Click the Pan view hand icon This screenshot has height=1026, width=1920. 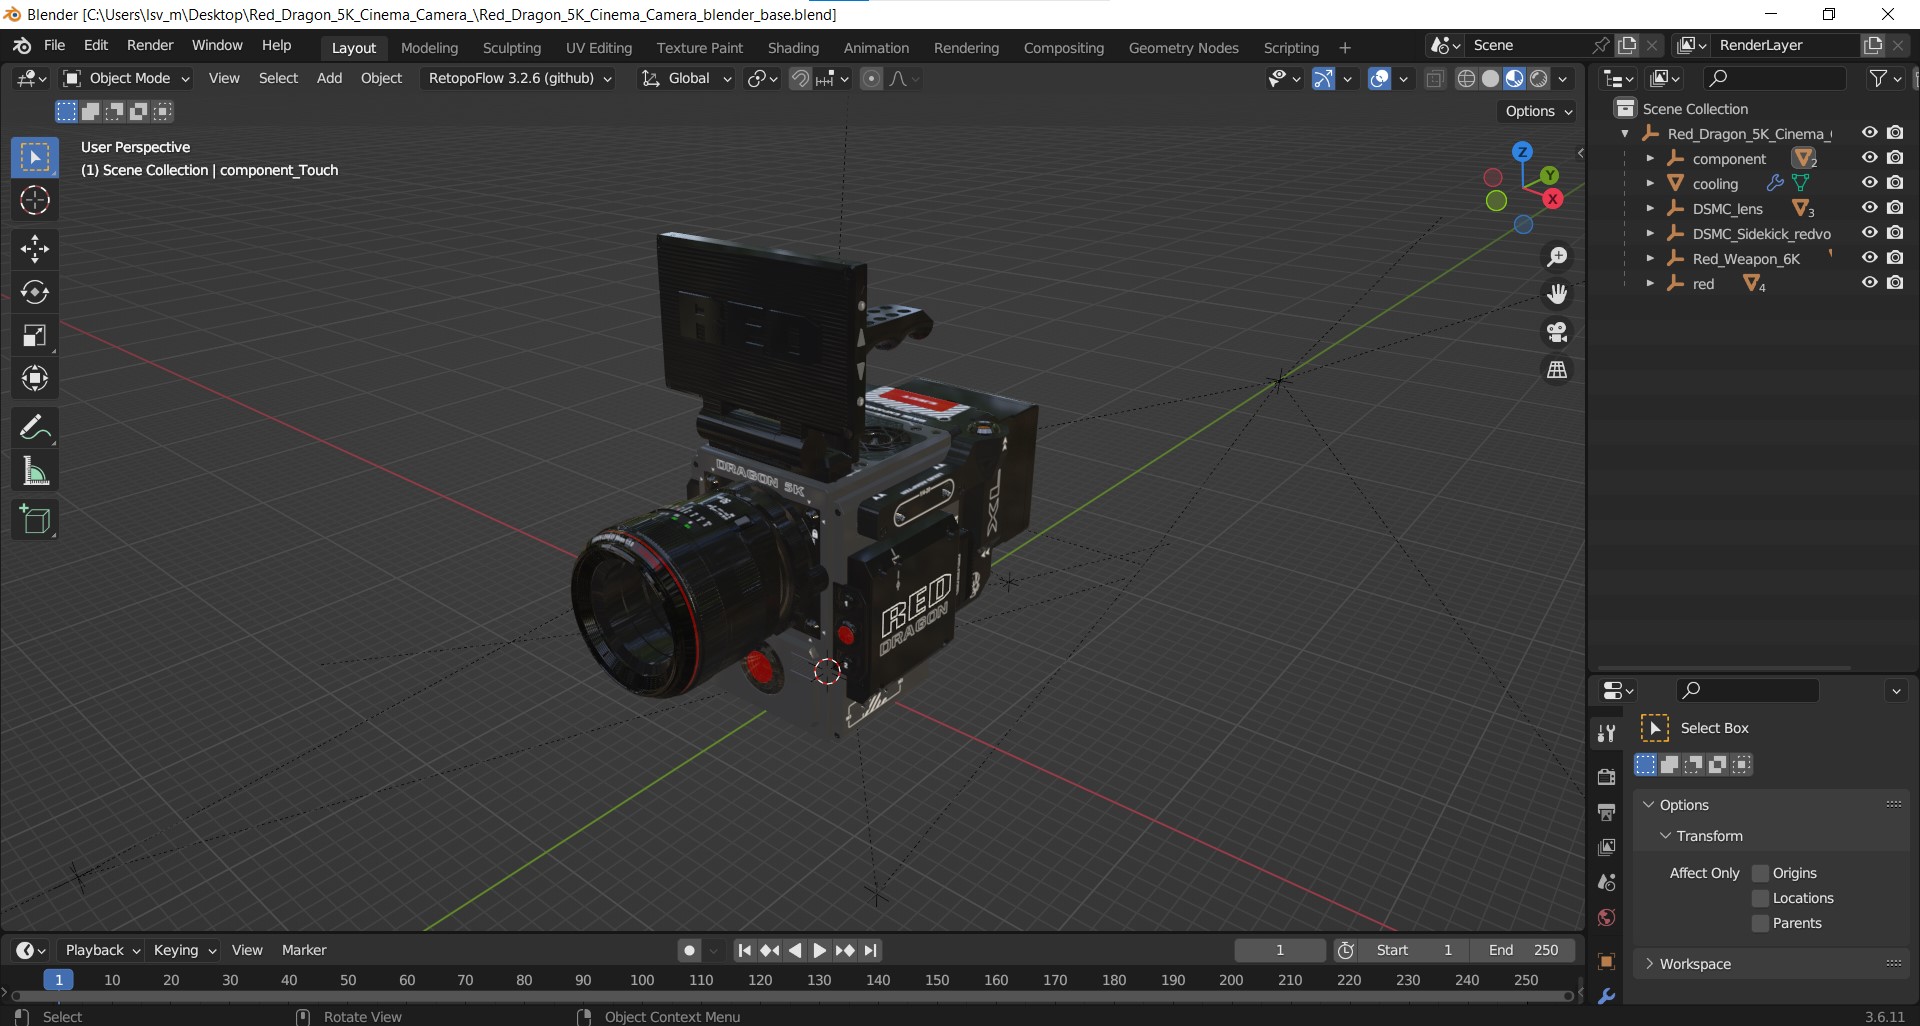pos(1557,294)
